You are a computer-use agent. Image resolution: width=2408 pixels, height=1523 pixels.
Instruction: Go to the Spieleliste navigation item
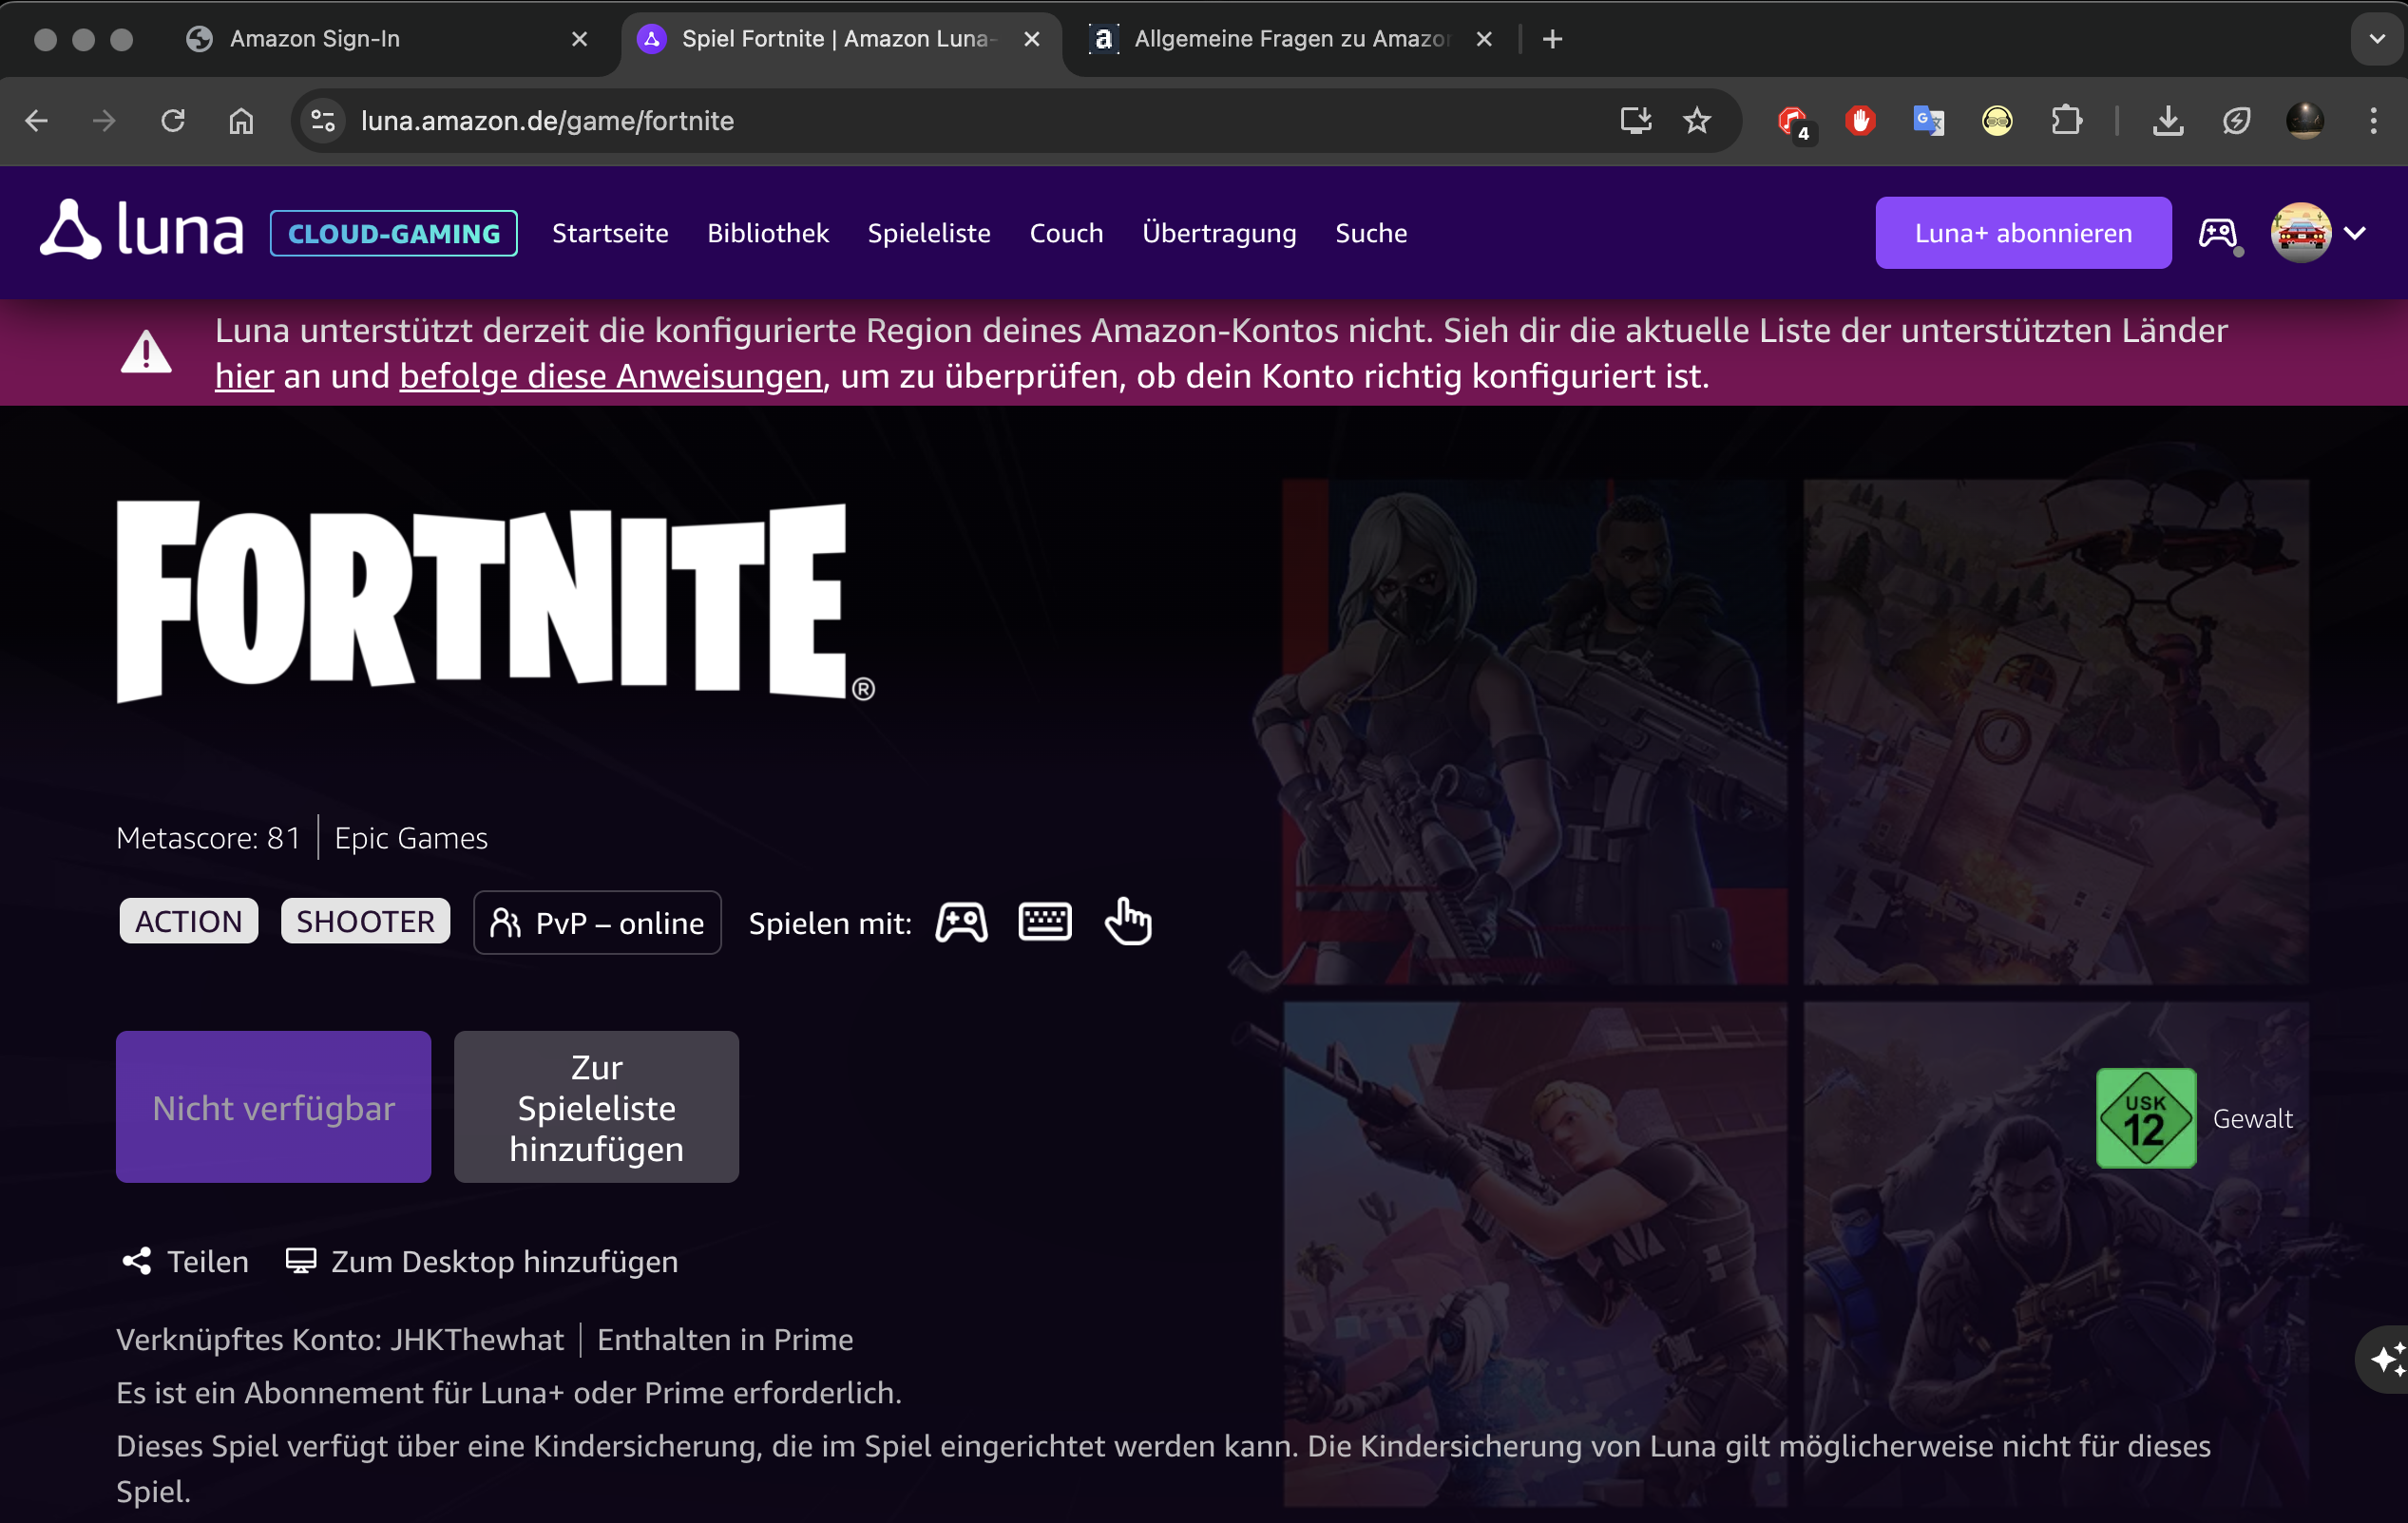tap(928, 233)
